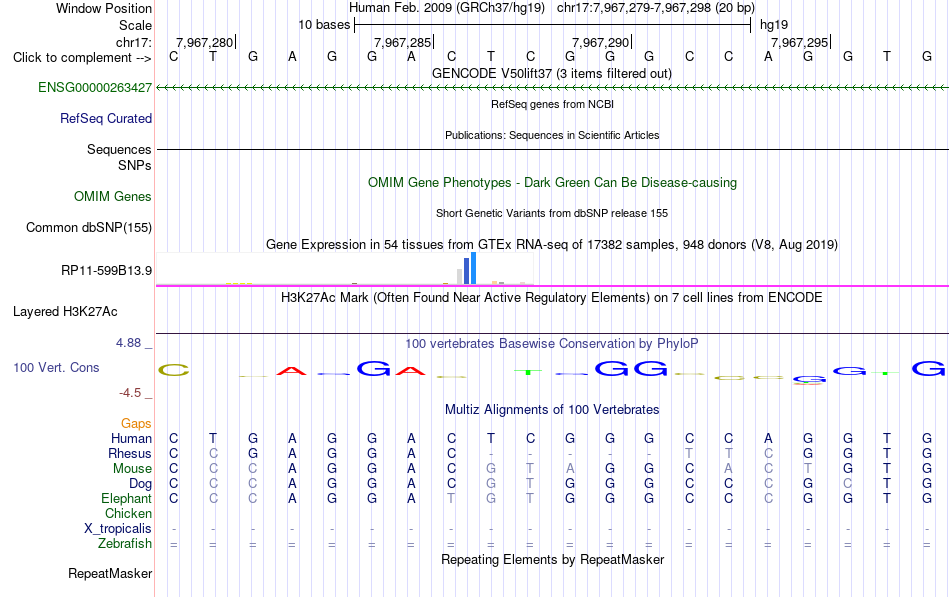This screenshot has width=950, height=597.
Task: Click the Zebrafish alignment row label
Action: [125, 544]
